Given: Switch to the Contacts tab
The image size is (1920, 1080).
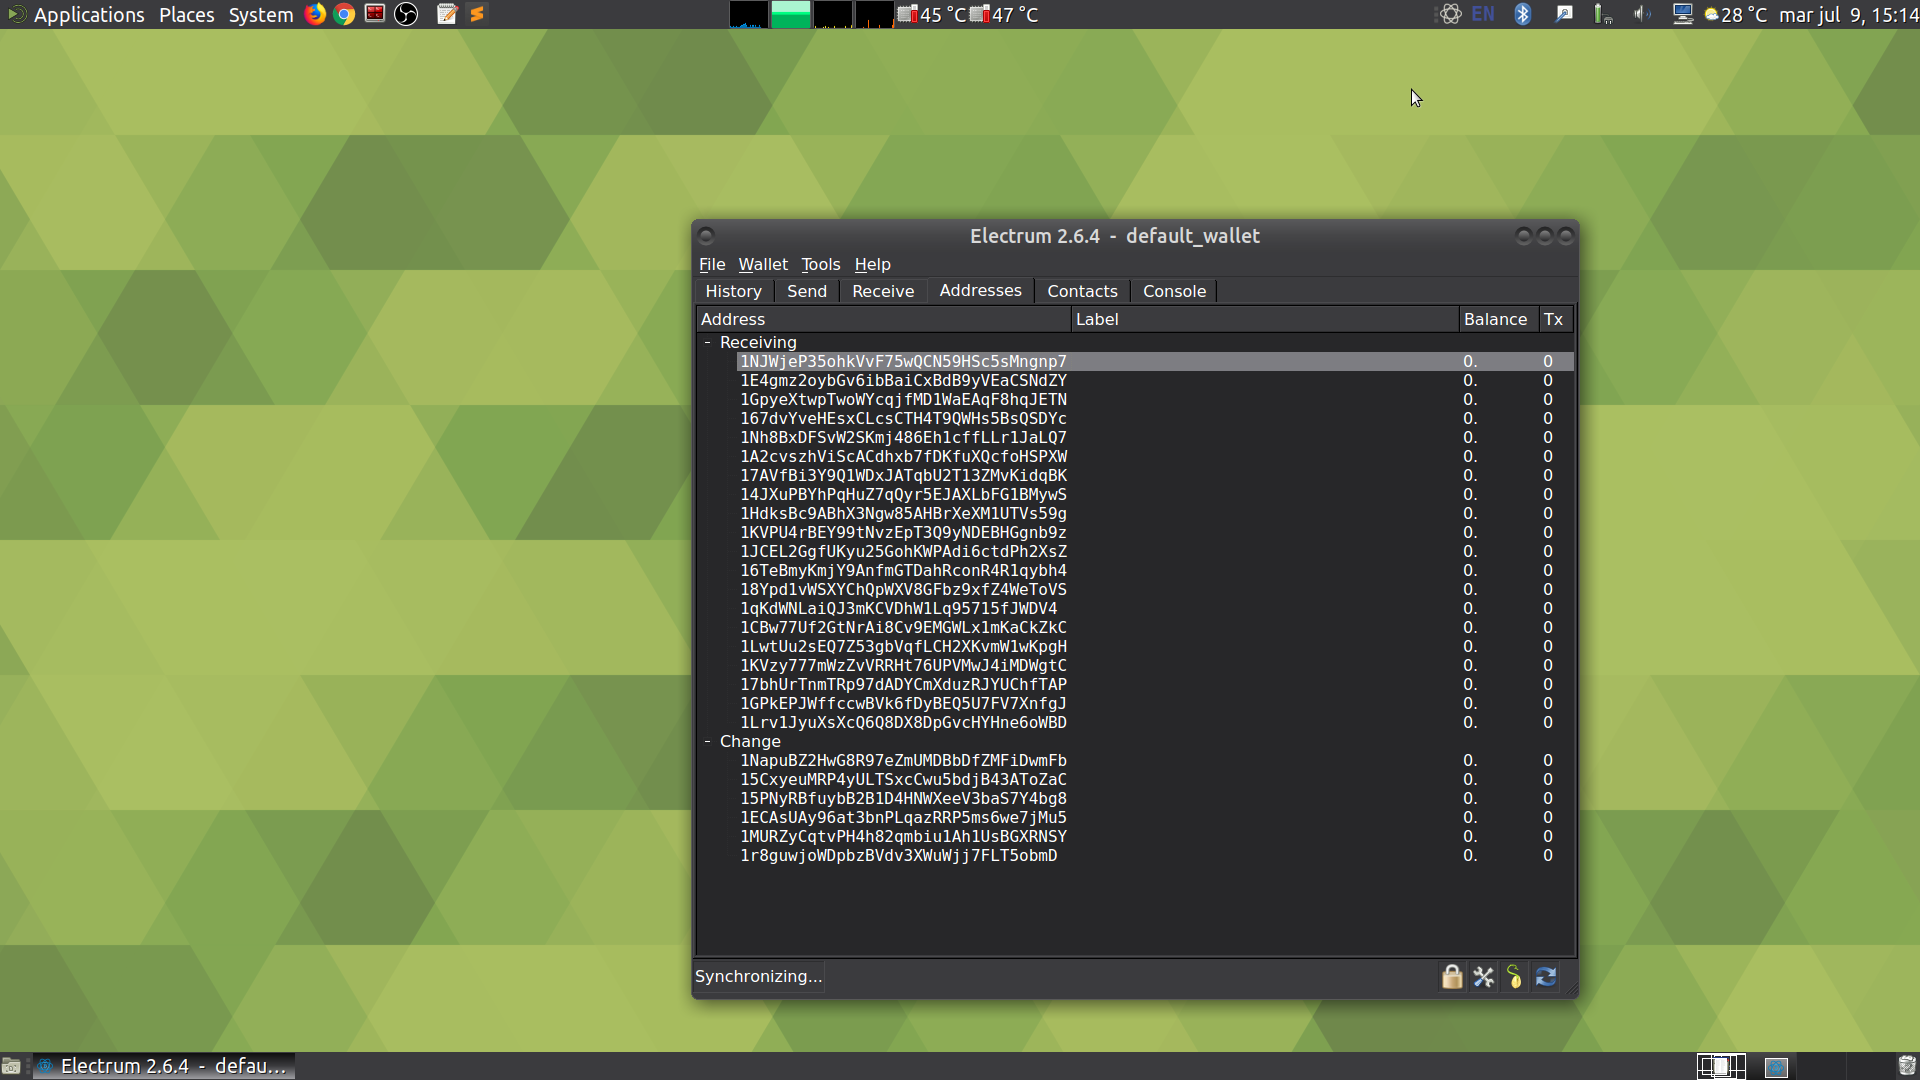Looking at the screenshot, I should tap(1082, 291).
